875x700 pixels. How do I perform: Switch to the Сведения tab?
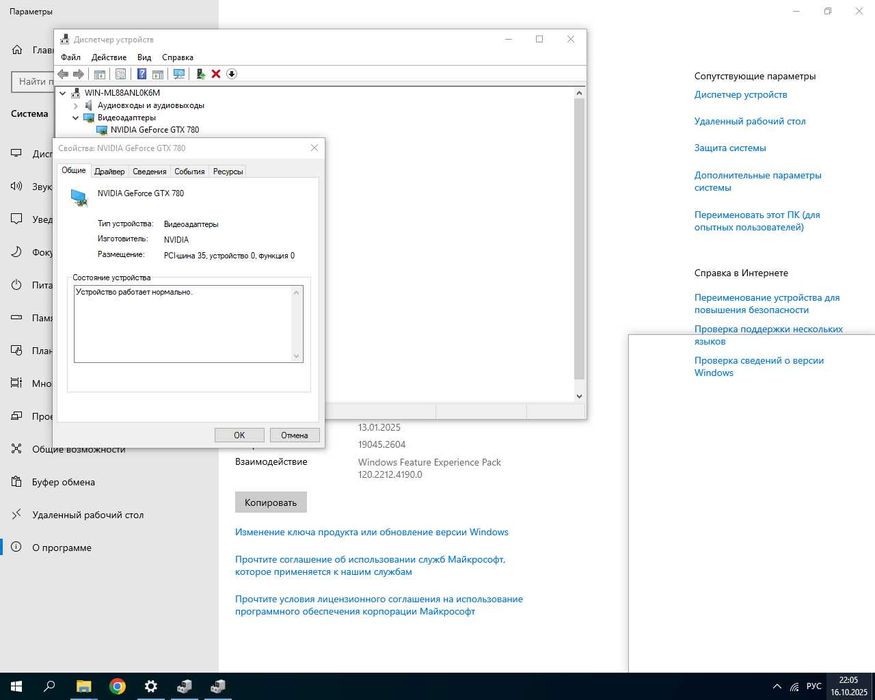click(x=149, y=171)
